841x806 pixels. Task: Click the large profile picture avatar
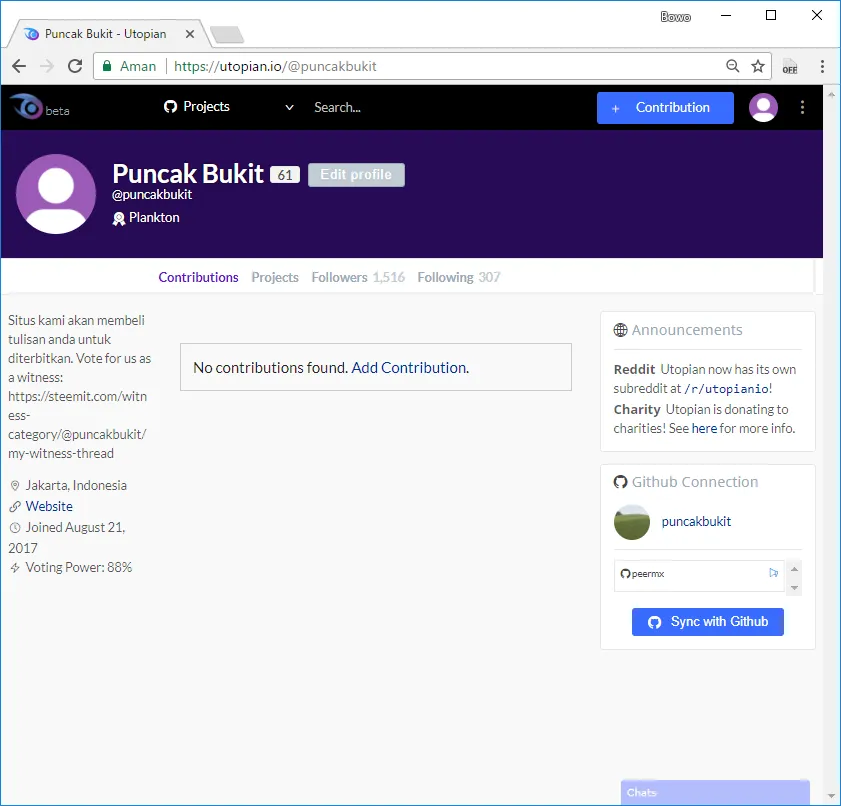pyautogui.click(x=56, y=194)
